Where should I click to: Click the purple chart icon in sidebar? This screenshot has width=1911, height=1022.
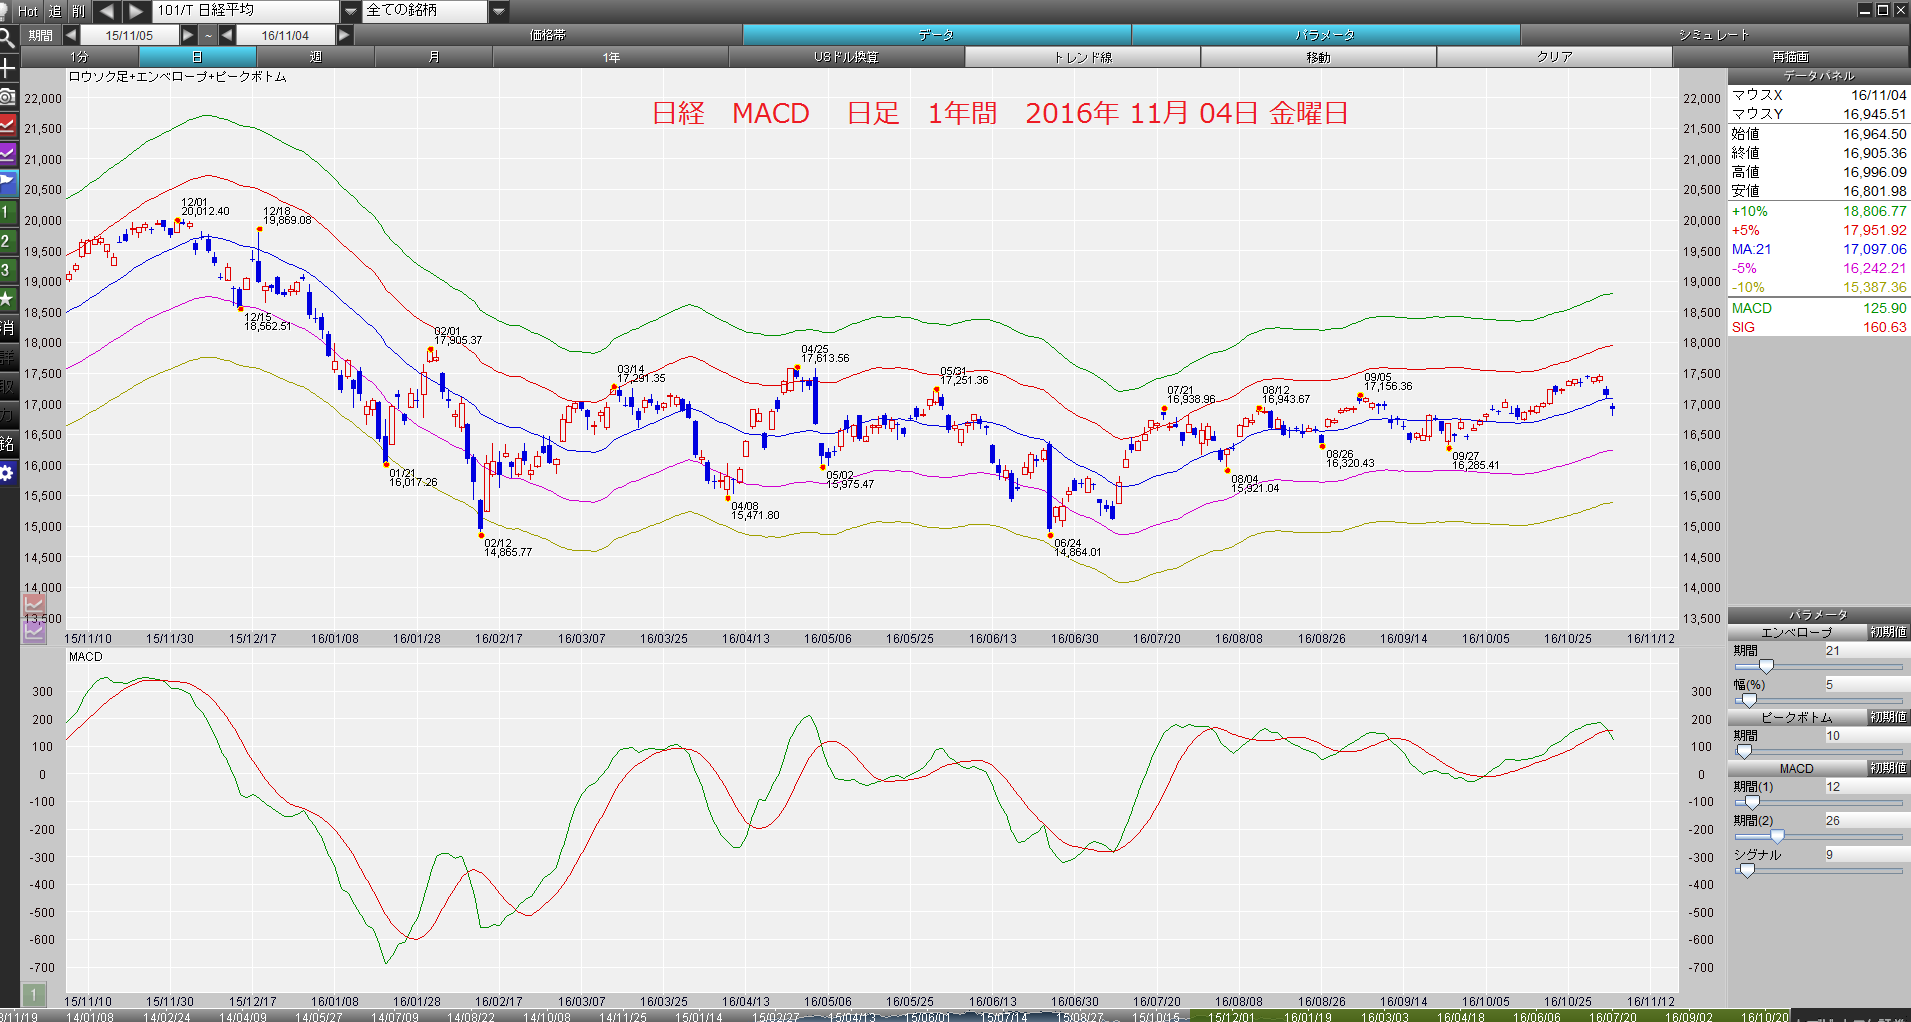click(8, 154)
